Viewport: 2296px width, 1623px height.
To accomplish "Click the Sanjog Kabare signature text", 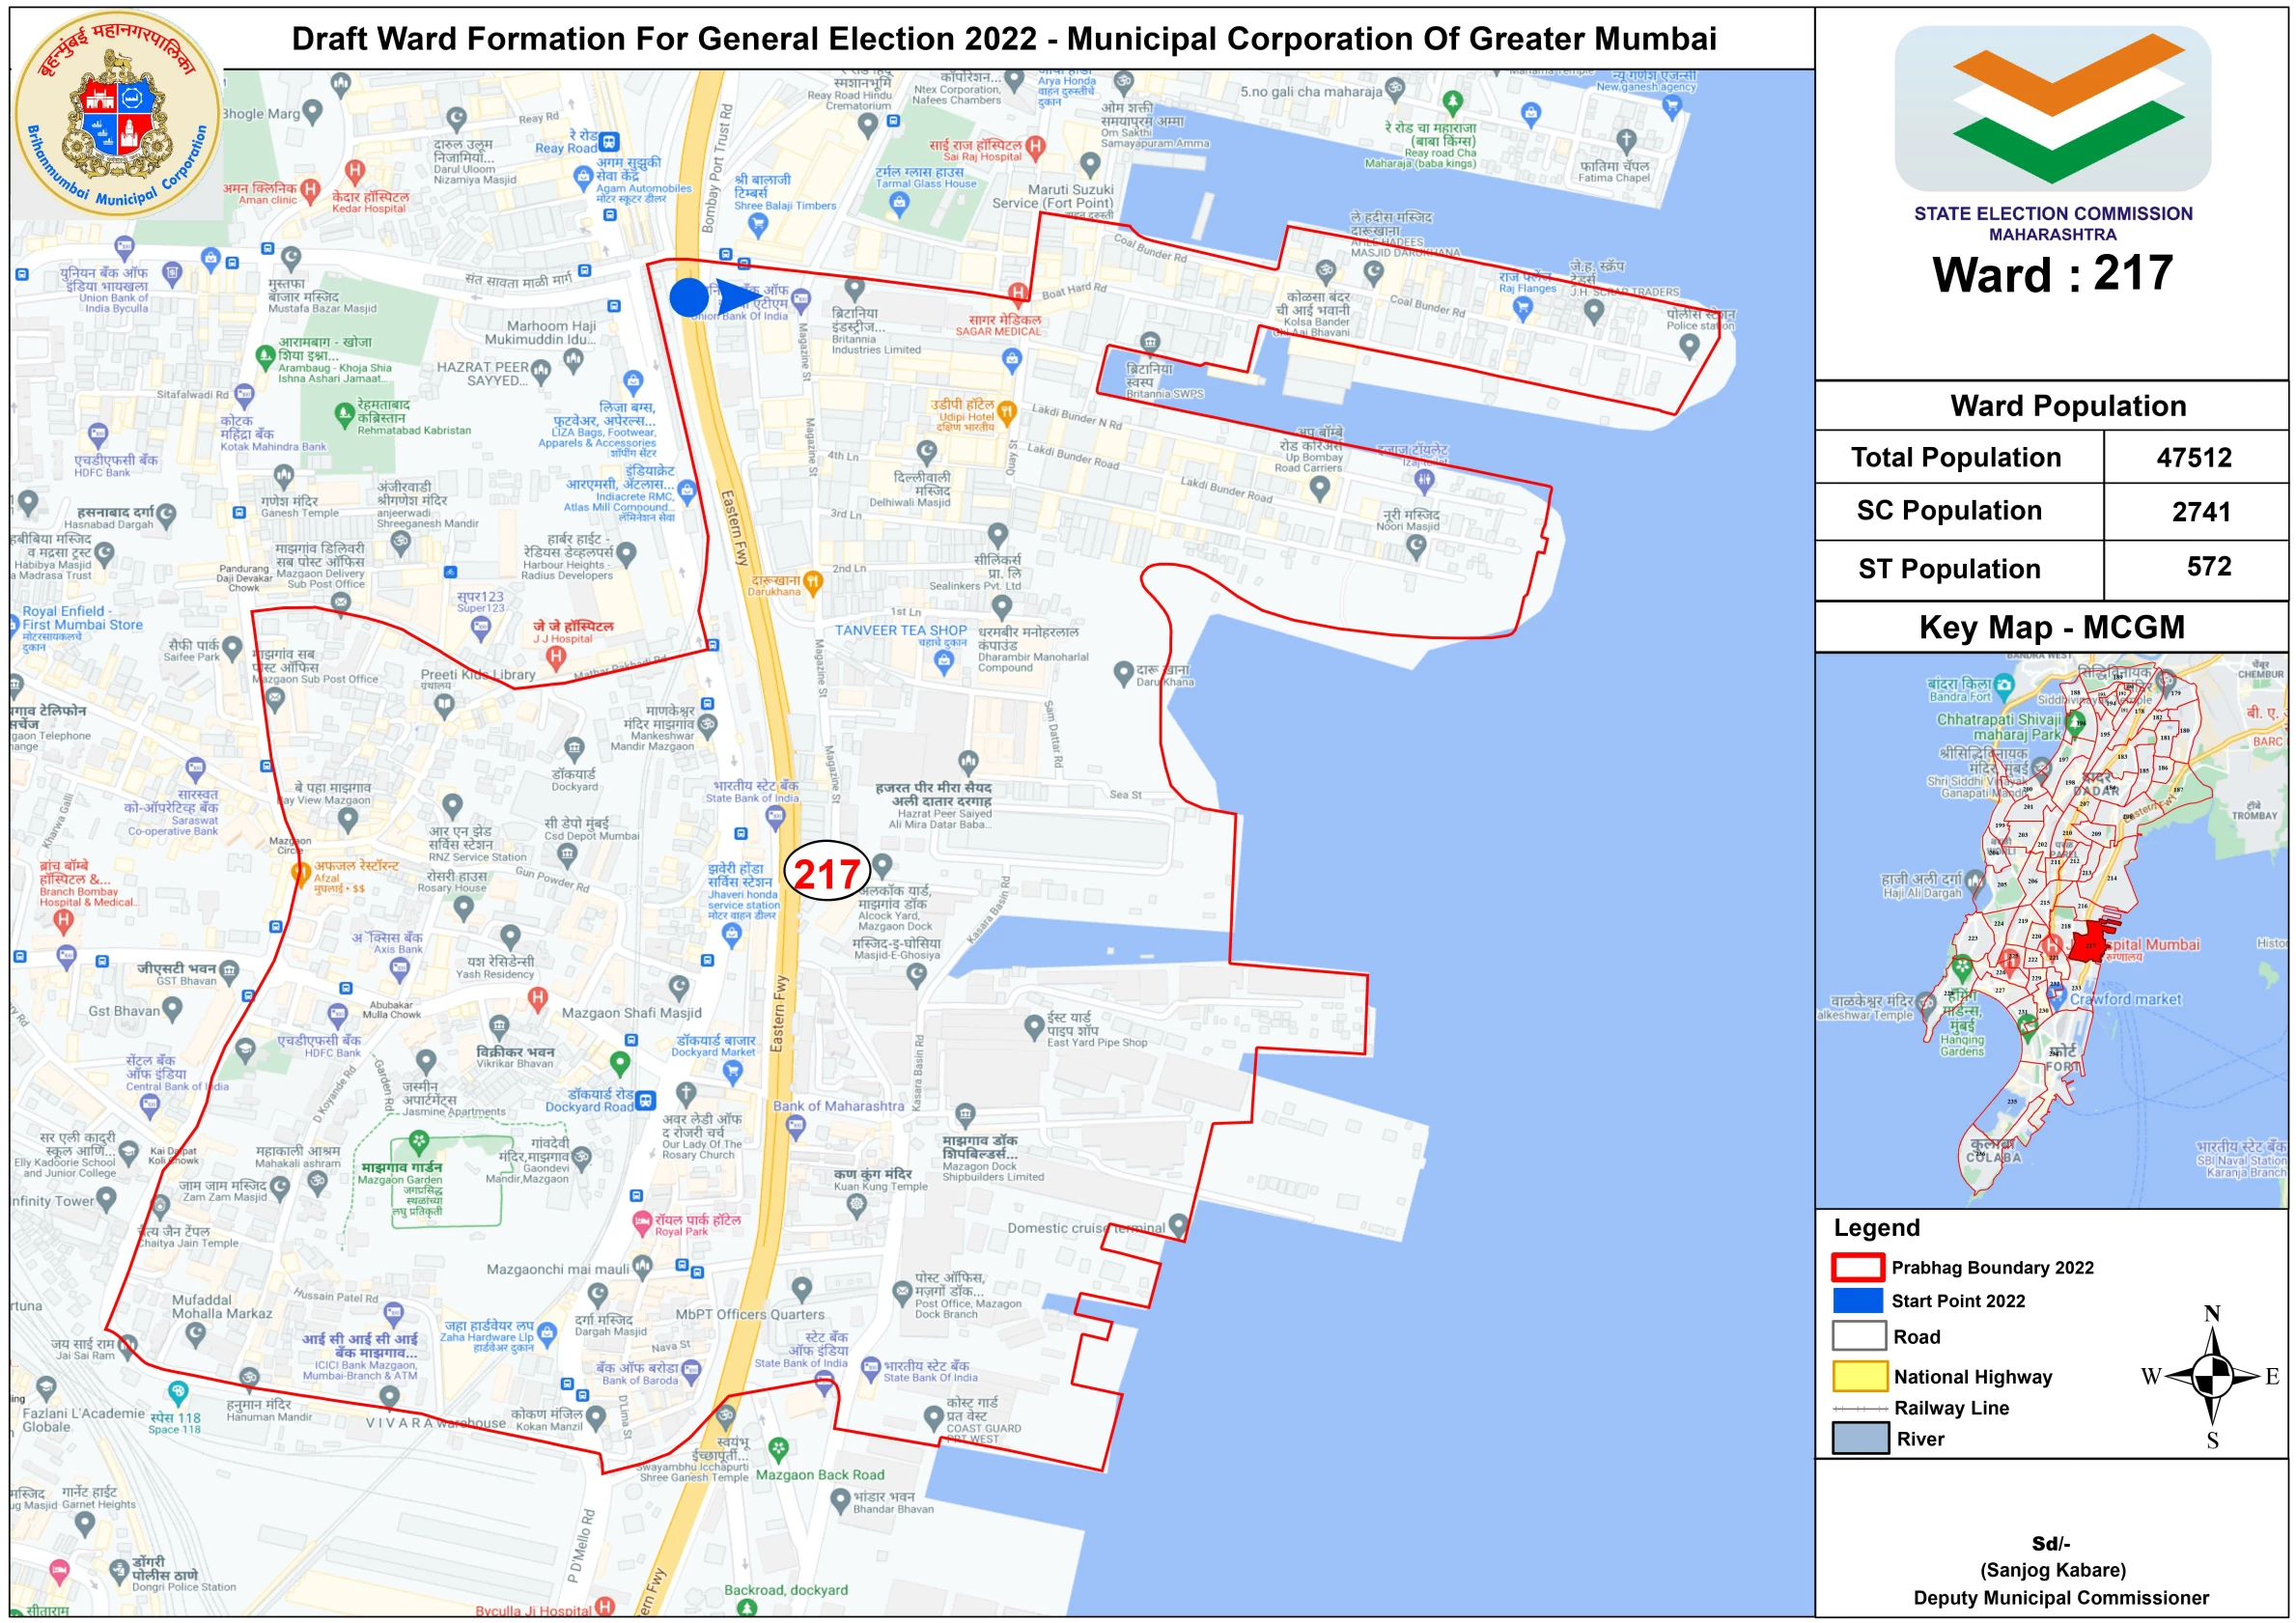I will (x=2052, y=1569).
